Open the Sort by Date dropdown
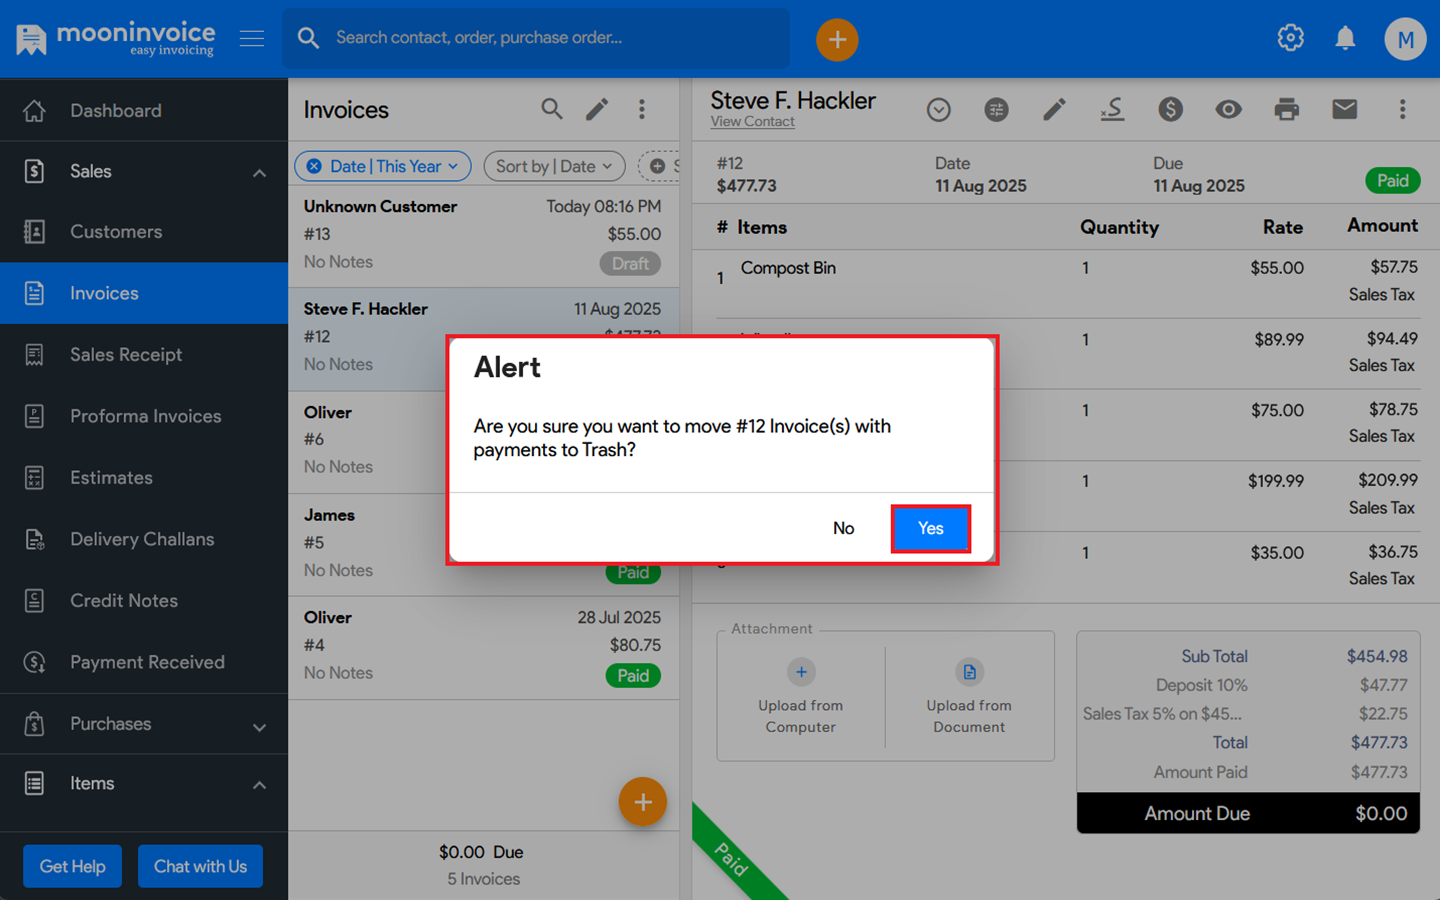Viewport: 1440px width, 900px height. [554, 166]
